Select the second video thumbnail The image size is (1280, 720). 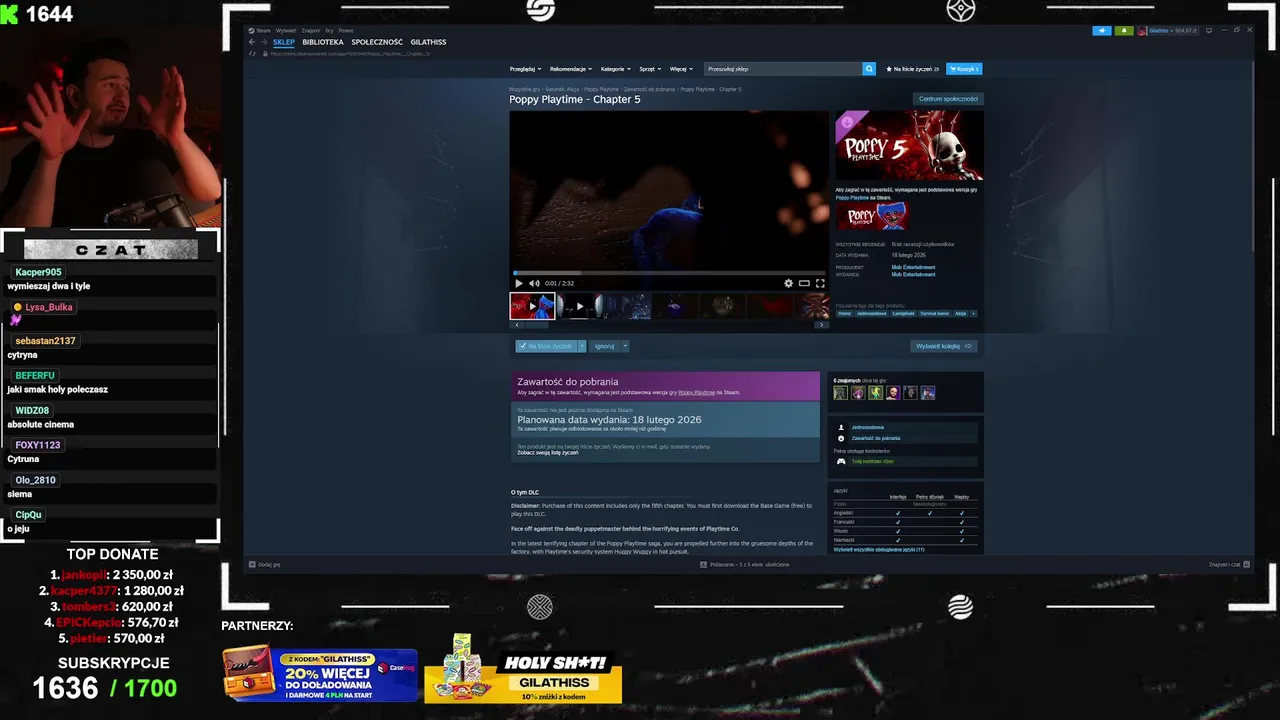pos(580,306)
